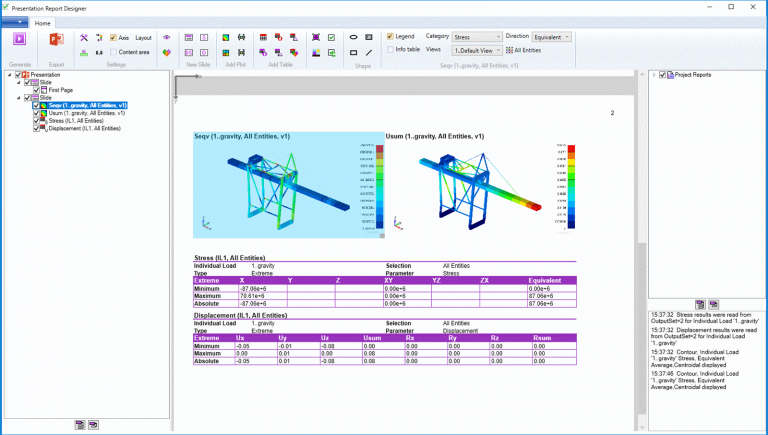Click the first Add Plot contour icon
The width and height of the screenshot is (768, 435).
[x=226, y=37]
